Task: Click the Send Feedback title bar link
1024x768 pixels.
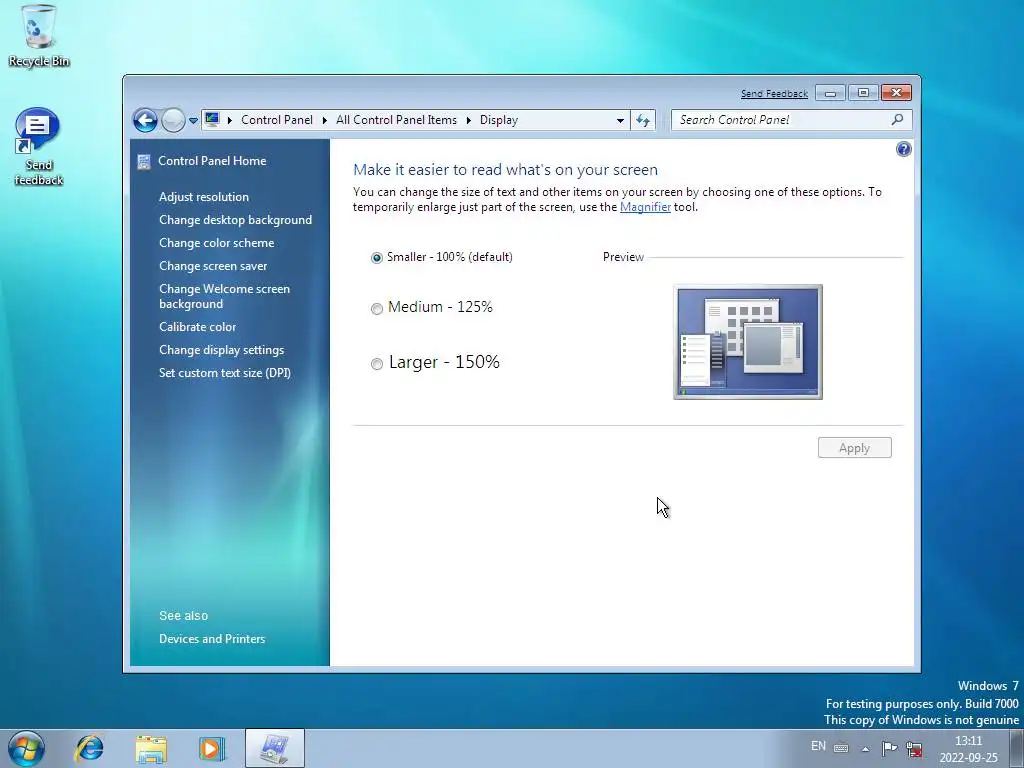Action: click(x=774, y=94)
